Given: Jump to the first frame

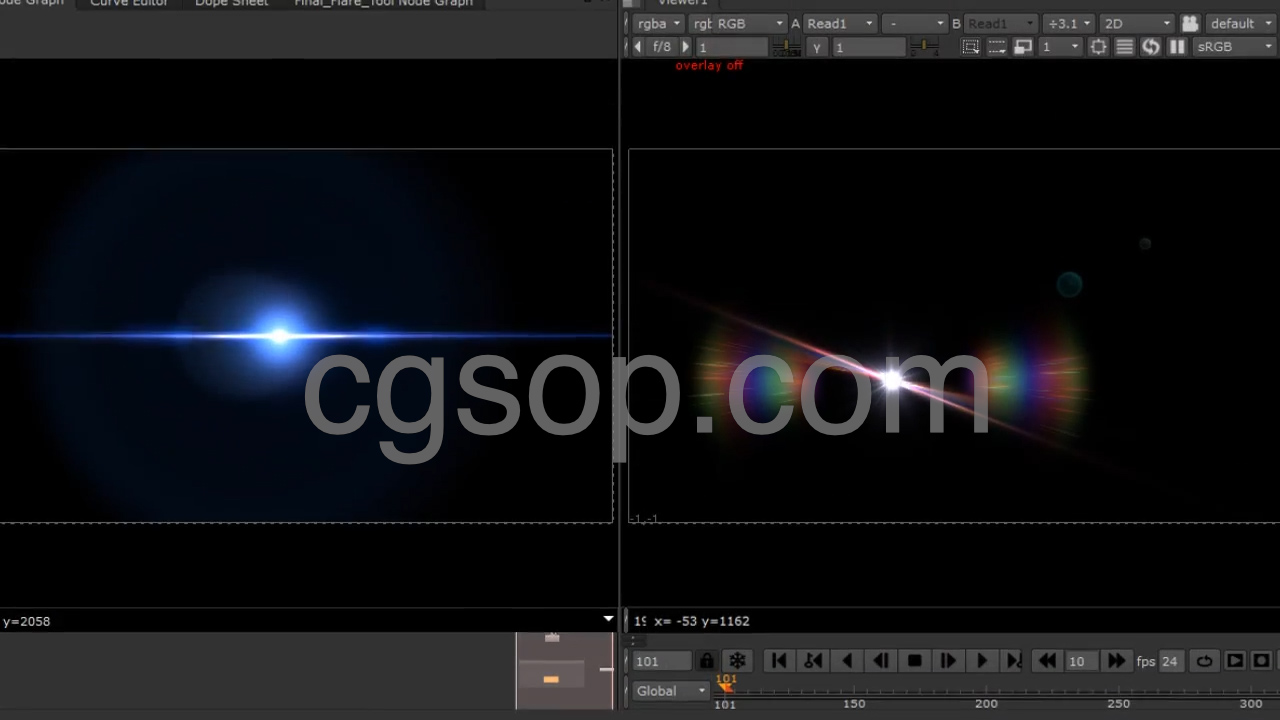Looking at the screenshot, I should [779, 661].
